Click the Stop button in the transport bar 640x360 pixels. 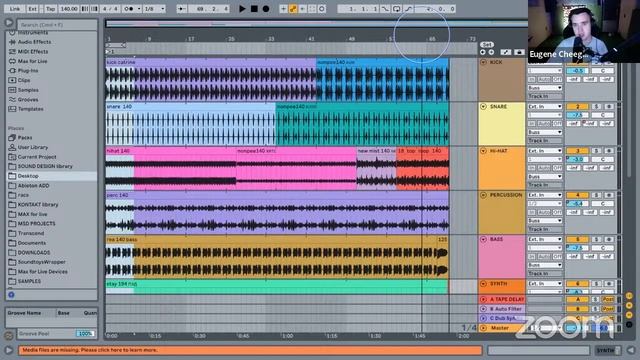(254, 9)
